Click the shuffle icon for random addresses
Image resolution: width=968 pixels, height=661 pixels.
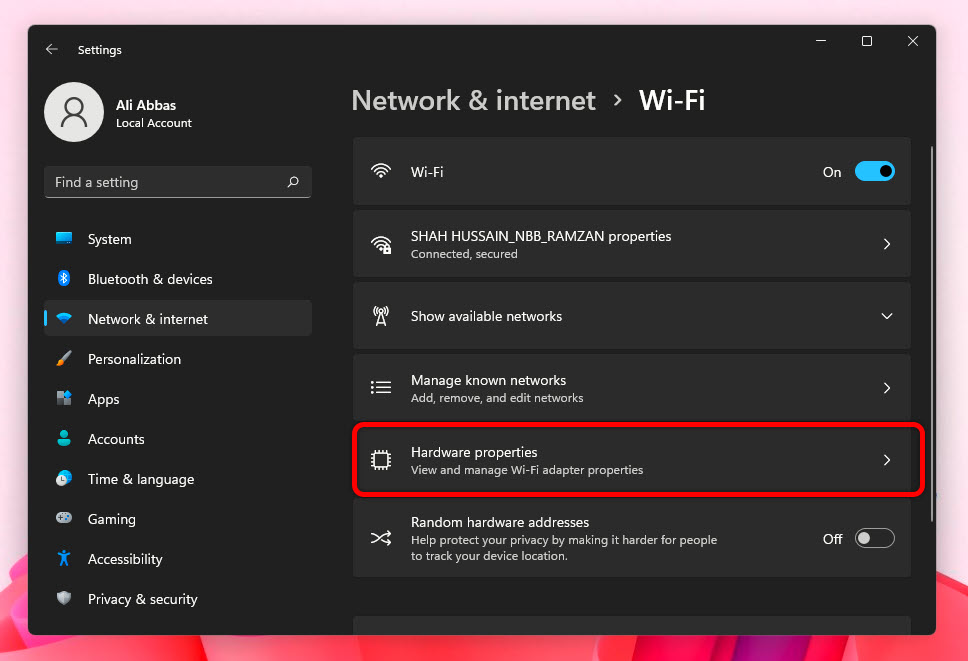pyautogui.click(x=381, y=538)
